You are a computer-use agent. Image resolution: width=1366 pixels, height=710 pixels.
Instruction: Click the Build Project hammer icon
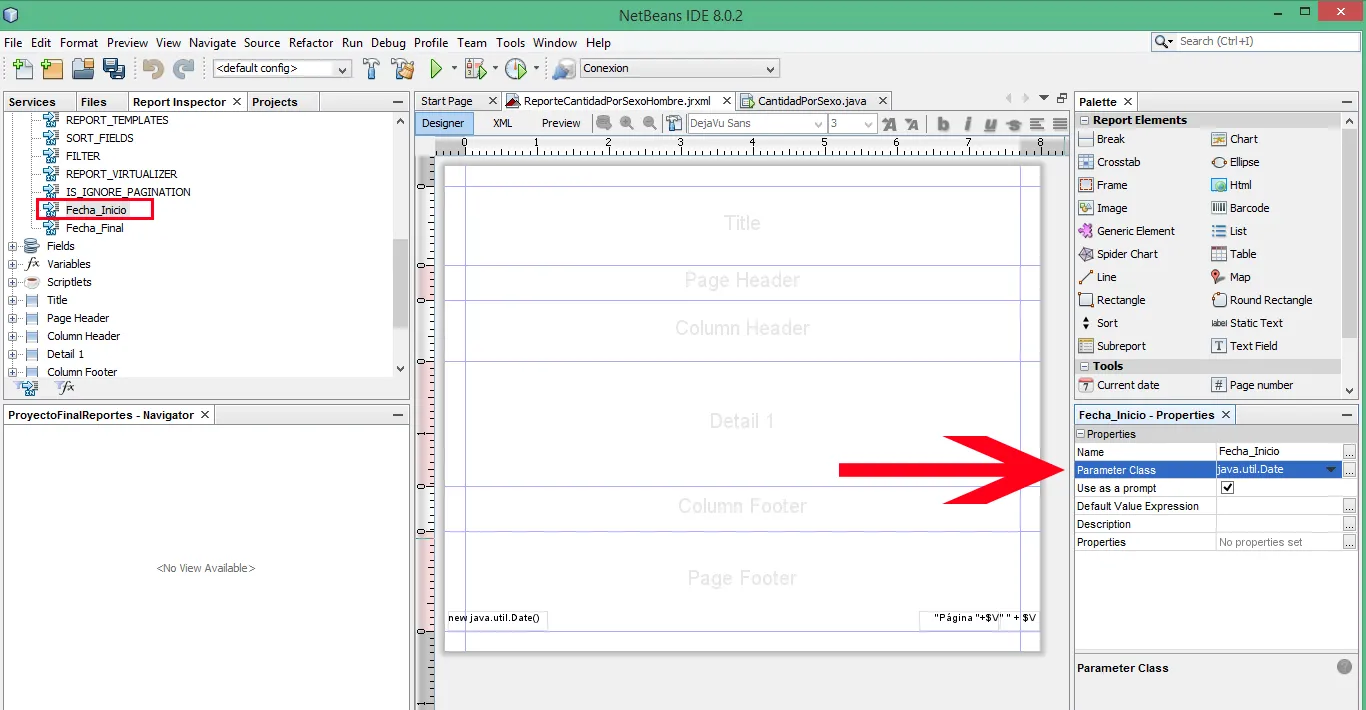click(371, 69)
